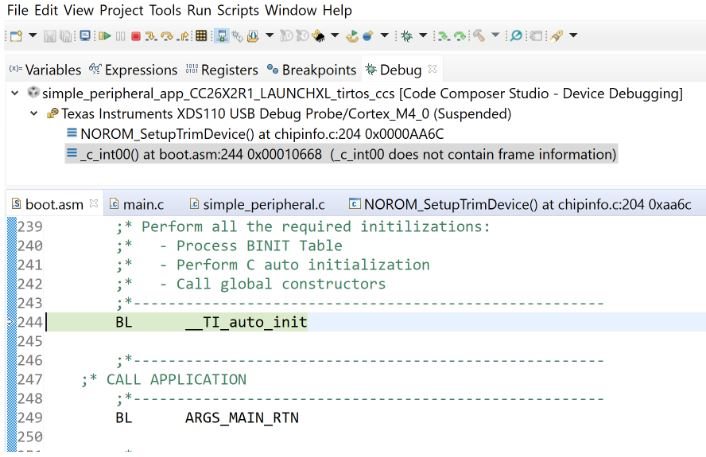Select the _c_int00() at boot.asm:244 frame
The height and width of the screenshot is (457, 706).
[341, 154]
